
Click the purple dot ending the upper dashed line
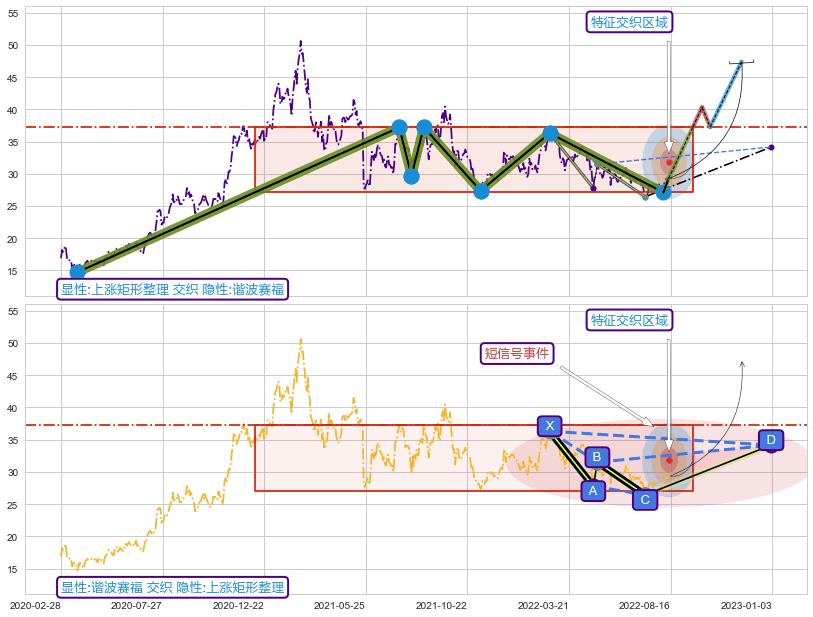(x=770, y=147)
